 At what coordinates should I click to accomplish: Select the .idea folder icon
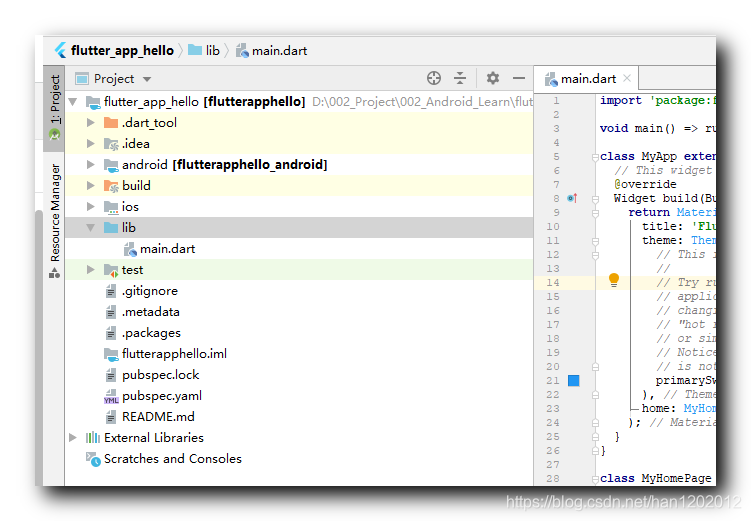click(111, 144)
